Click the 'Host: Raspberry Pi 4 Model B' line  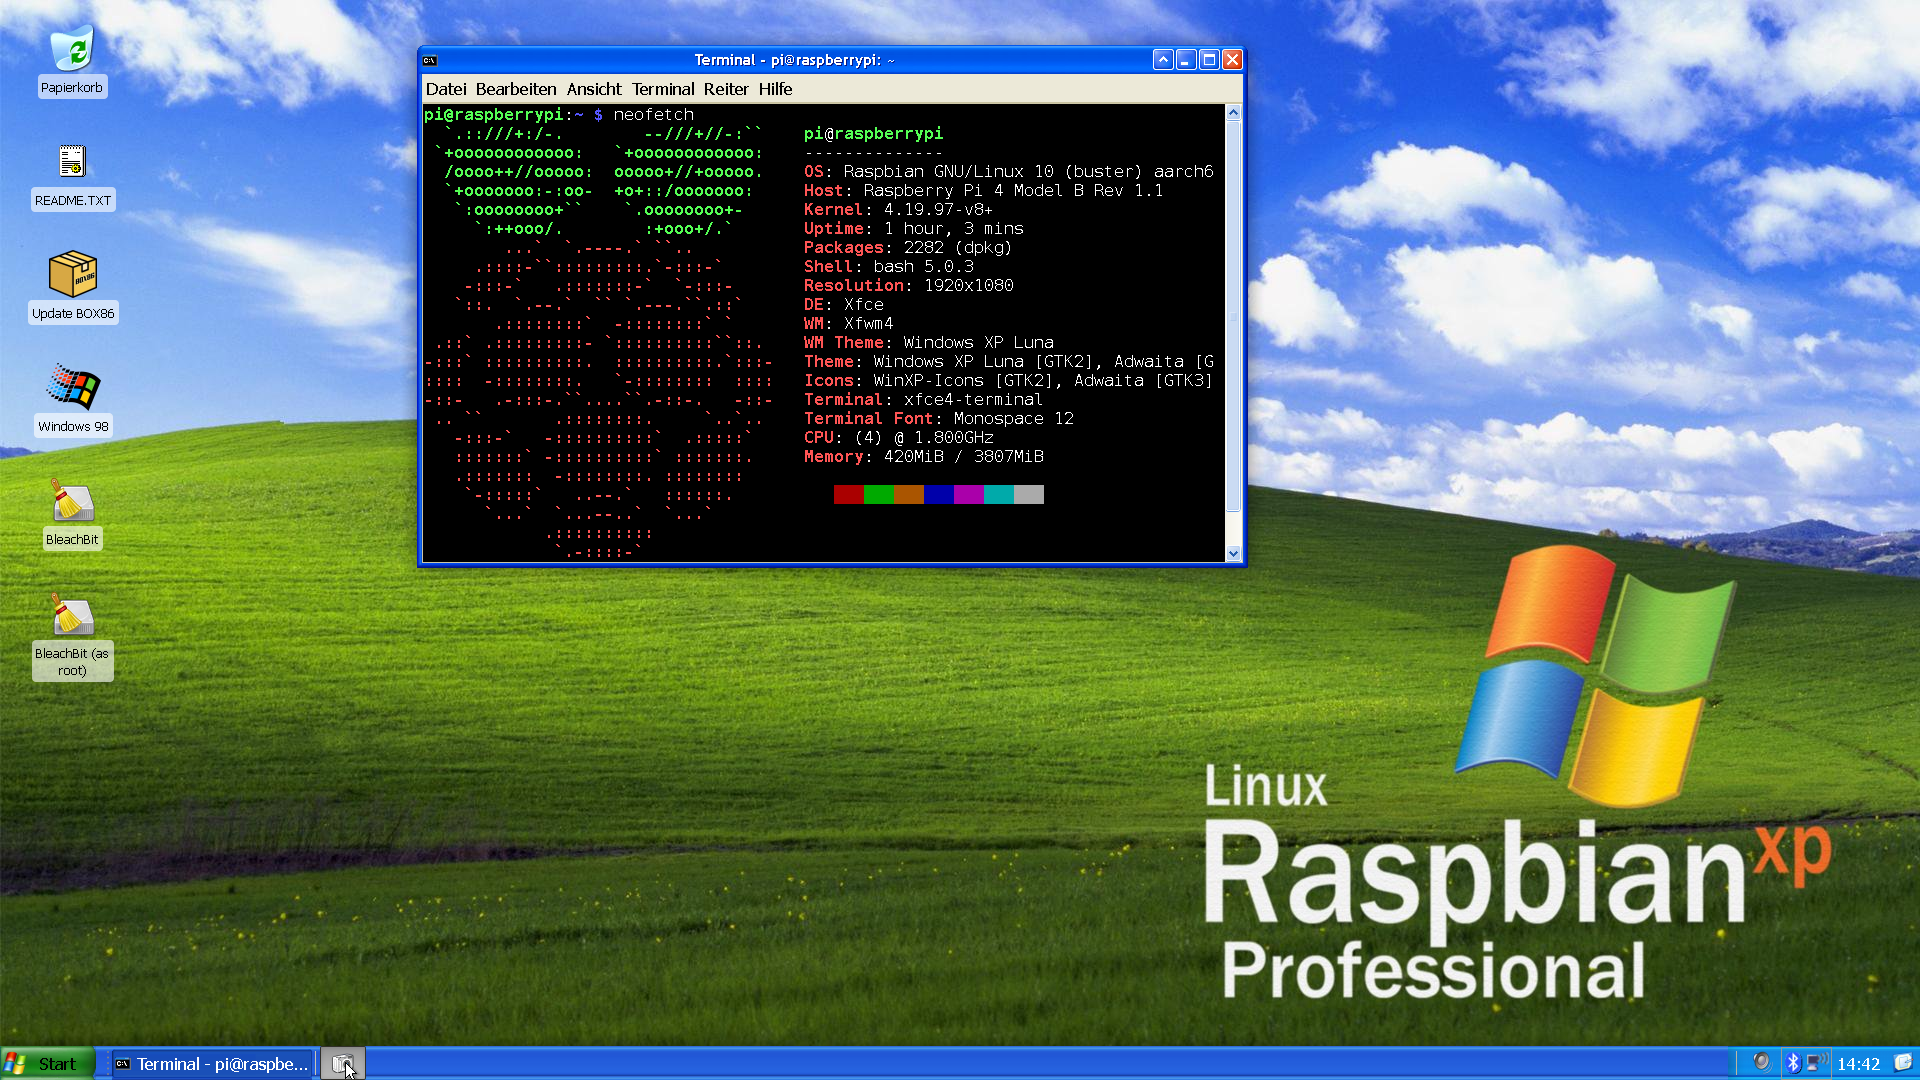click(983, 191)
